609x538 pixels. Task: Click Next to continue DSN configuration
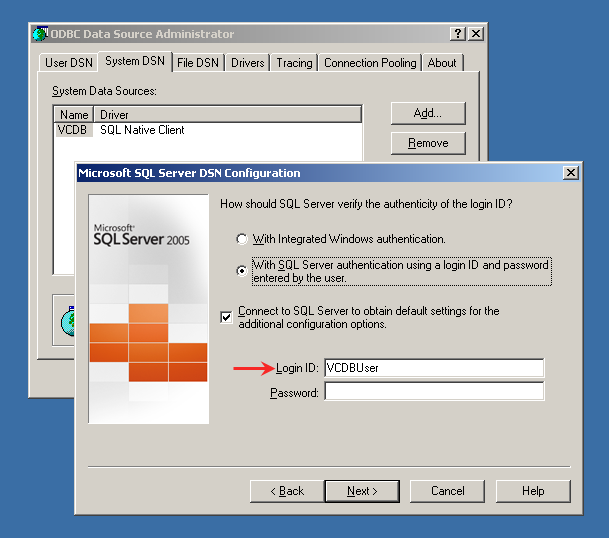(362, 491)
